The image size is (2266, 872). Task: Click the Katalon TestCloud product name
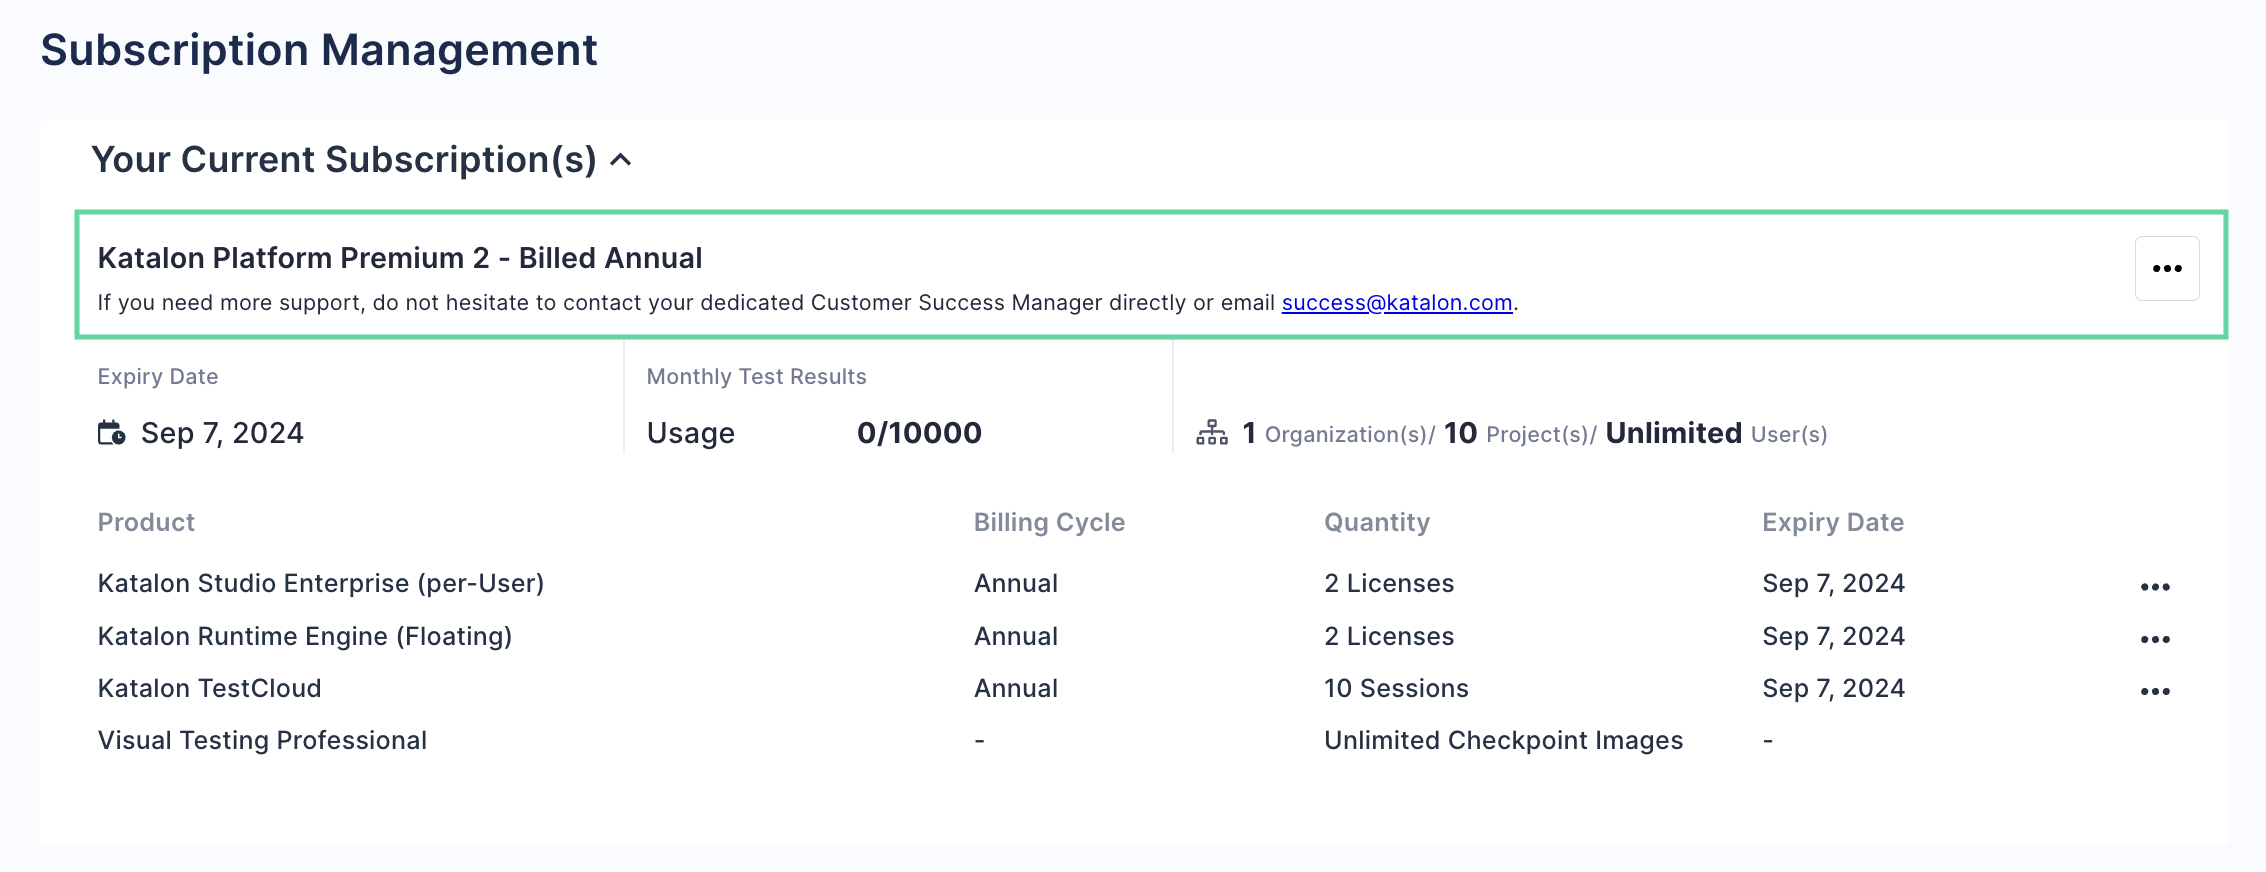click(210, 688)
